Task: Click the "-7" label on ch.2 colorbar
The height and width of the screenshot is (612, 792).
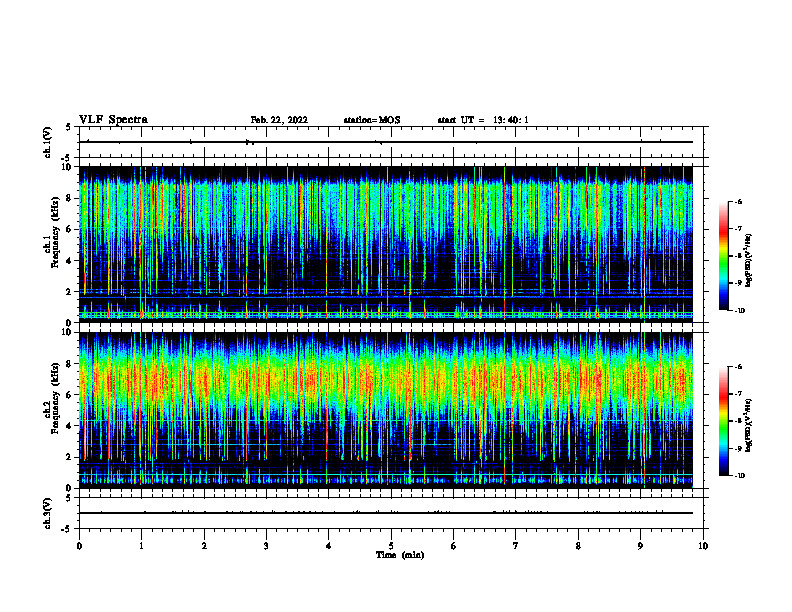Action: coord(738,394)
